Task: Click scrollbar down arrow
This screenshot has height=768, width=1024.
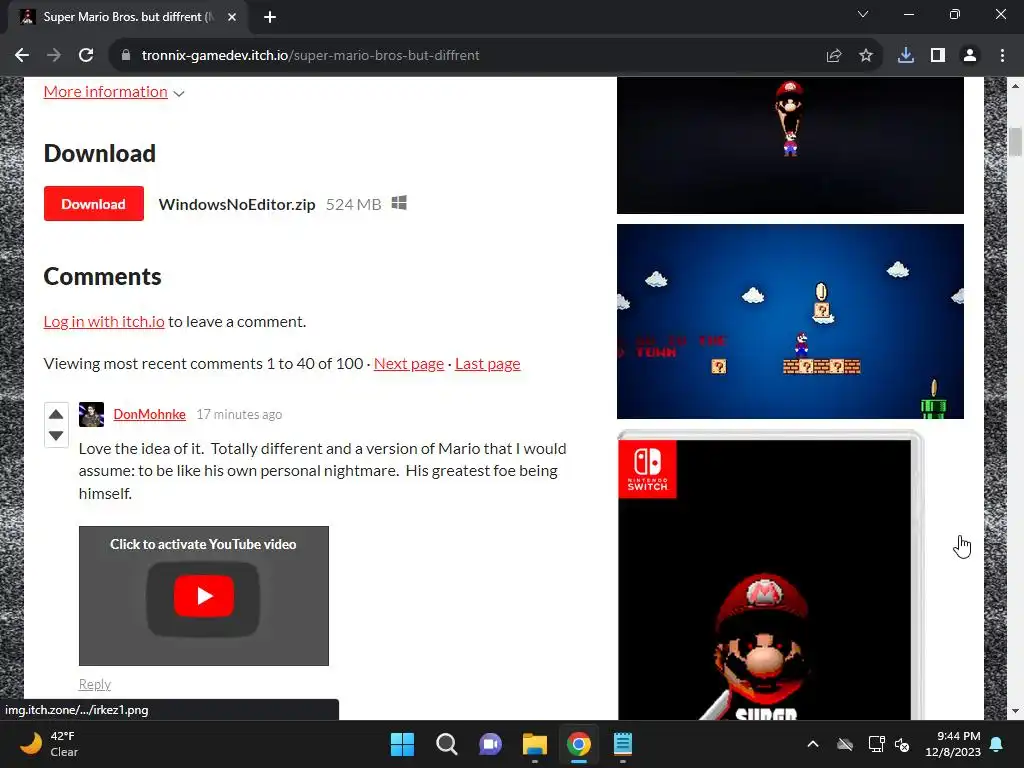Action: click(x=1015, y=711)
